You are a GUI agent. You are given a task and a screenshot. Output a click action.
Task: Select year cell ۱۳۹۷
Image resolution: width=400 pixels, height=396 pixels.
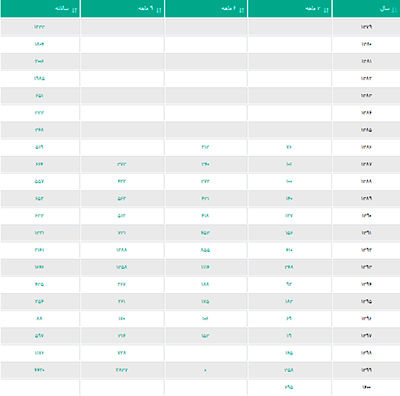pos(366,336)
